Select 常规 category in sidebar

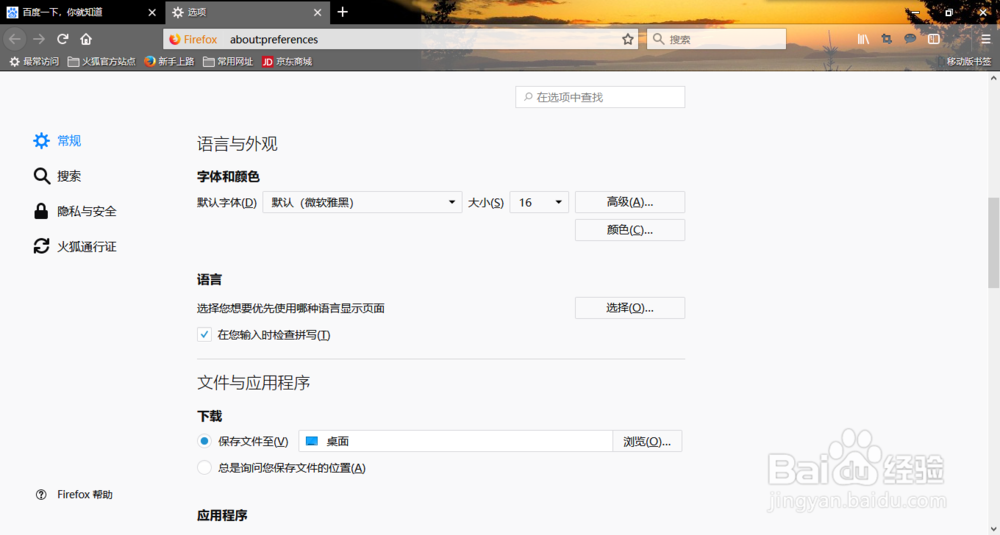point(57,141)
